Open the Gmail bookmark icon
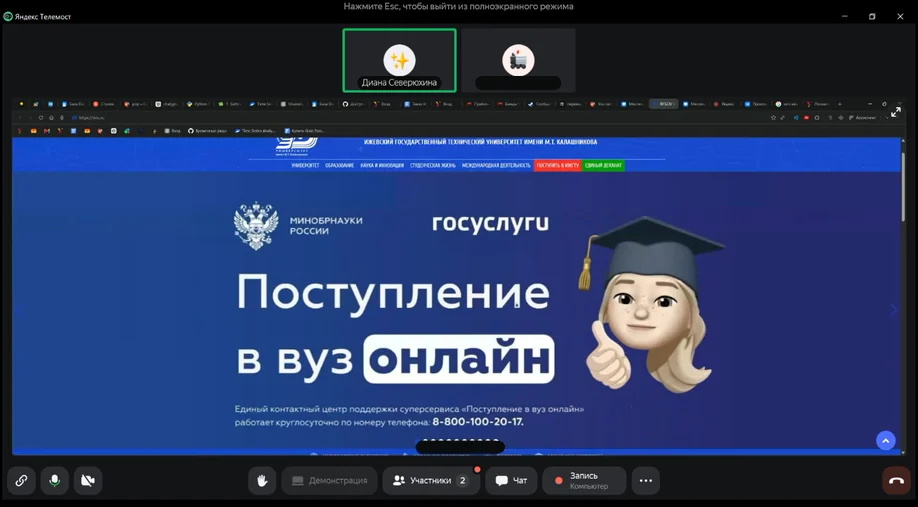Image resolution: width=918 pixels, height=507 pixels. tap(47, 131)
